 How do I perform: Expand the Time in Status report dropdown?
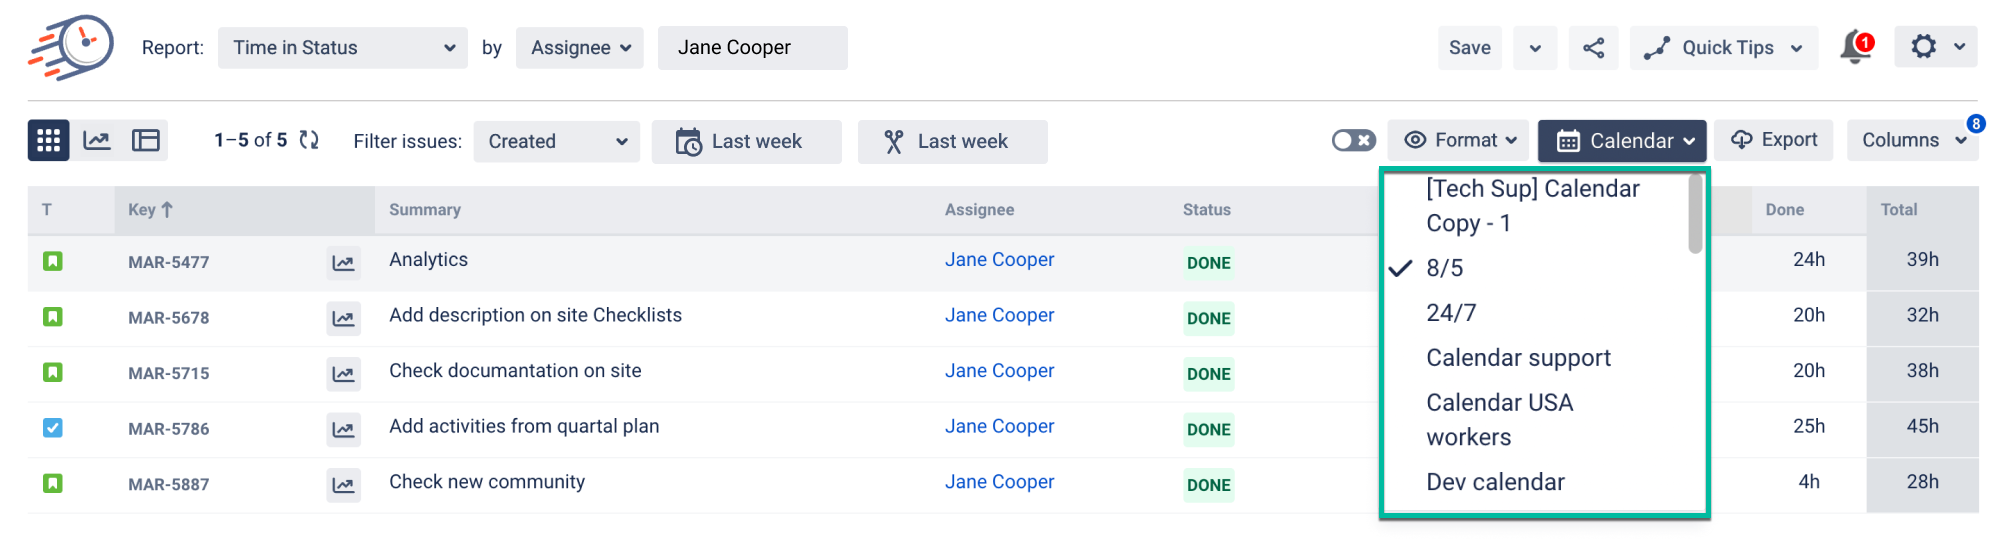click(x=343, y=48)
